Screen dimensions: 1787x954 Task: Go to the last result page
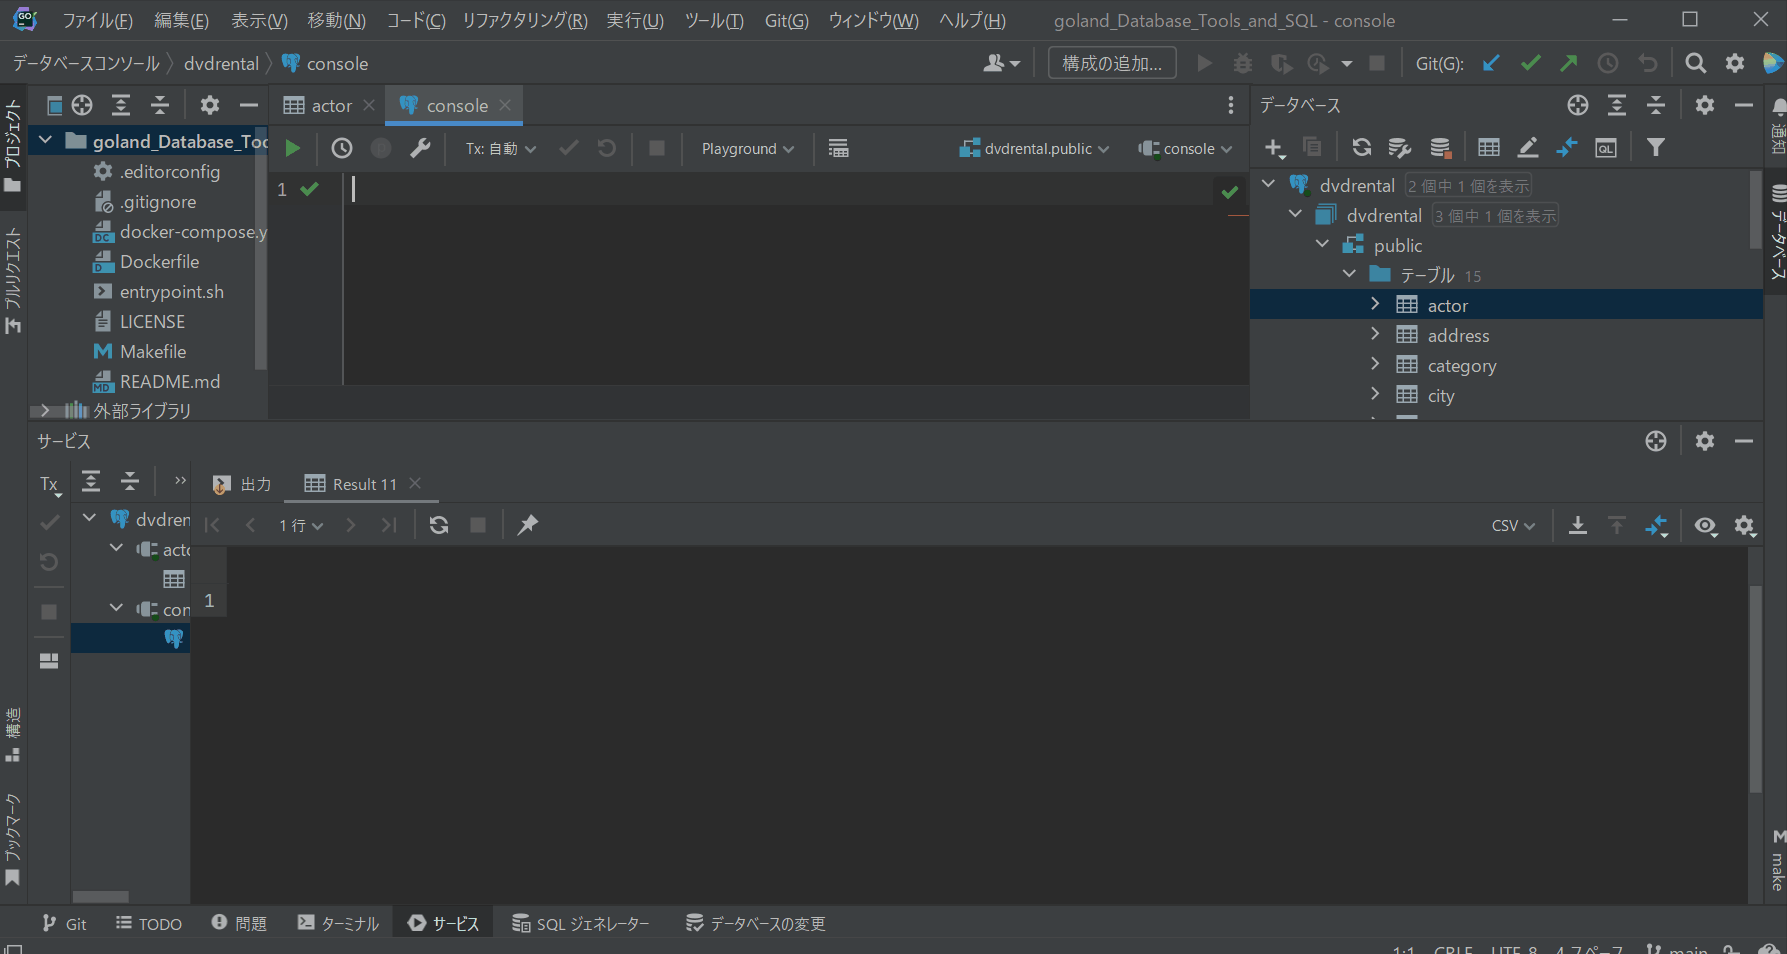coord(389,525)
